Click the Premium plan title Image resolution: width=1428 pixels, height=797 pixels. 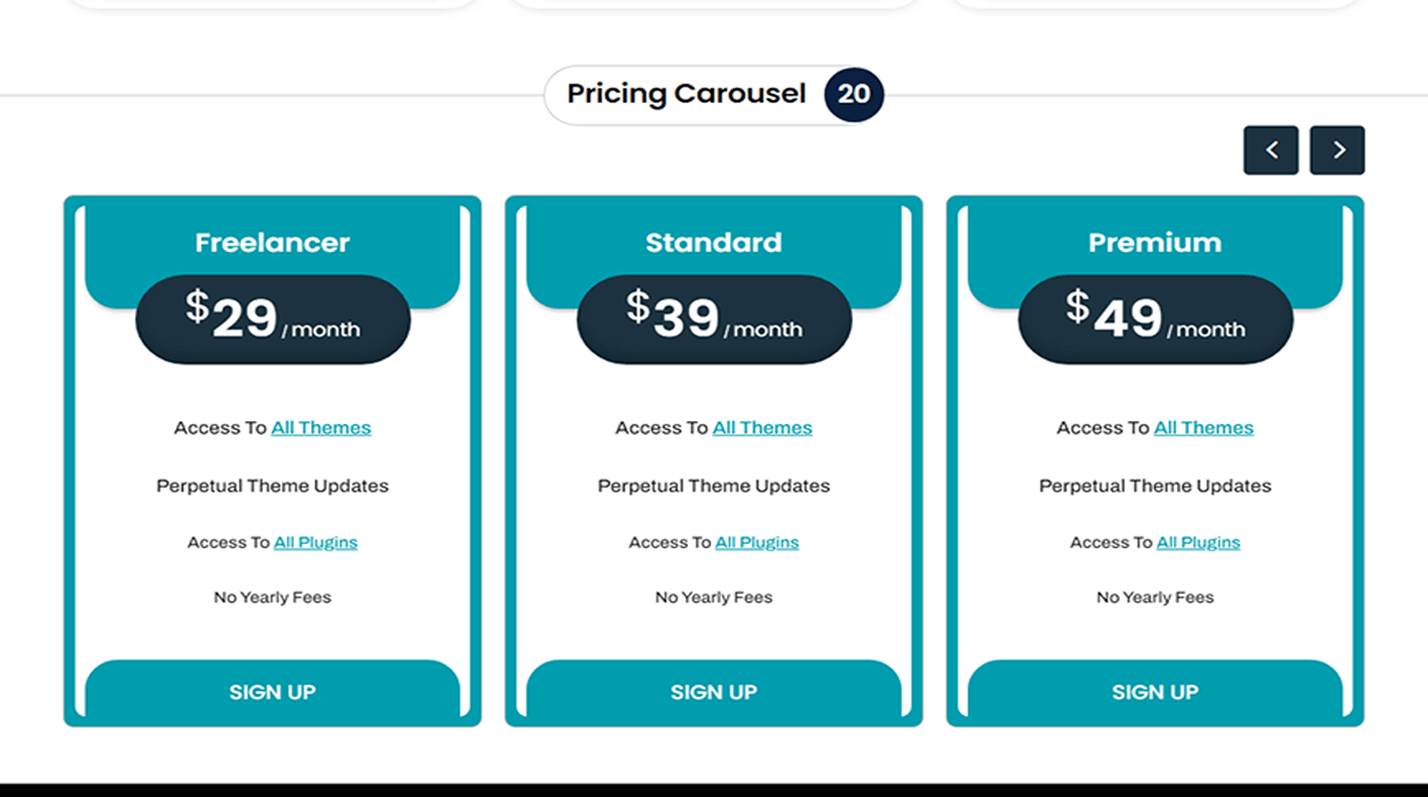click(1155, 243)
